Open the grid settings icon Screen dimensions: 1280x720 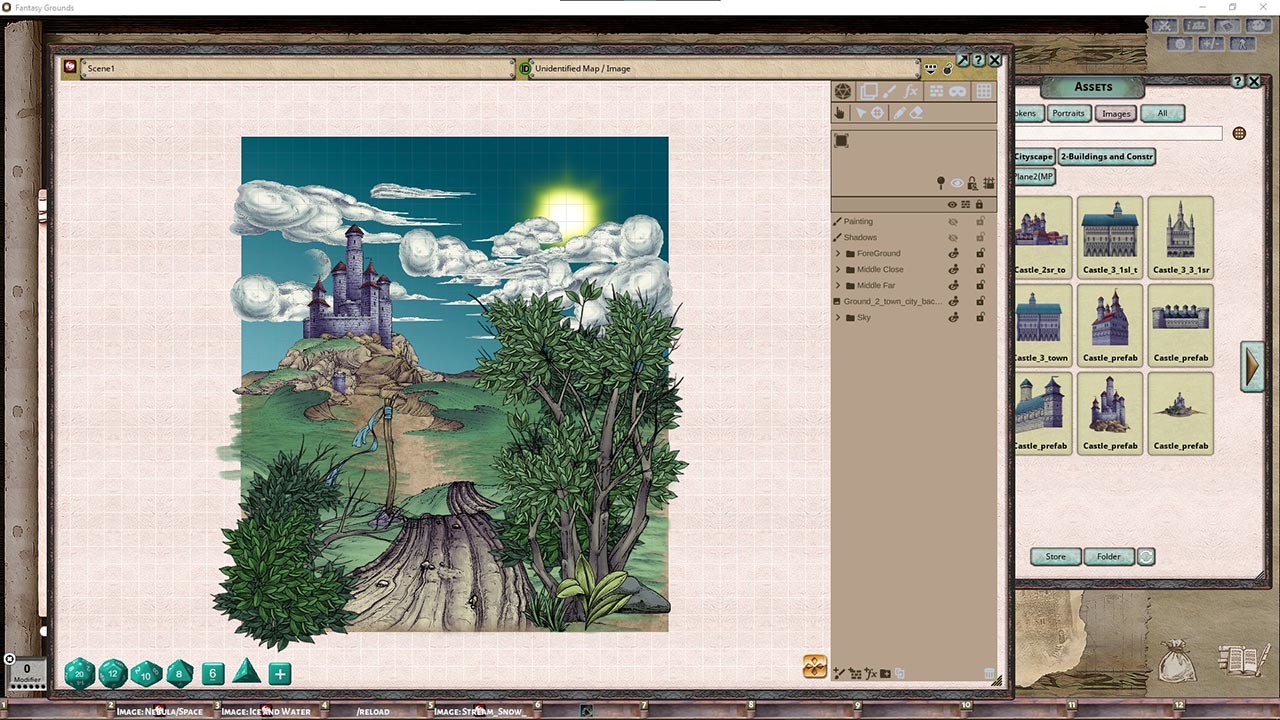coord(983,91)
